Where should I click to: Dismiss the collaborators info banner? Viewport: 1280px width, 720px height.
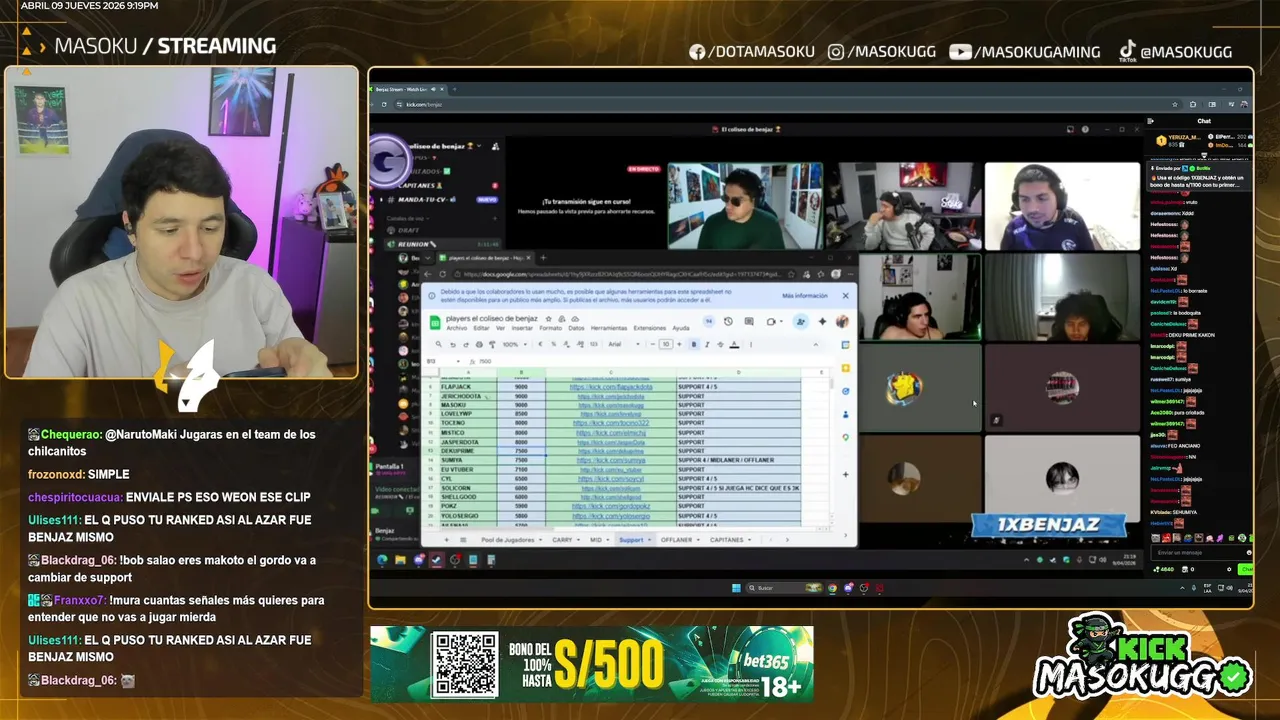coord(845,296)
